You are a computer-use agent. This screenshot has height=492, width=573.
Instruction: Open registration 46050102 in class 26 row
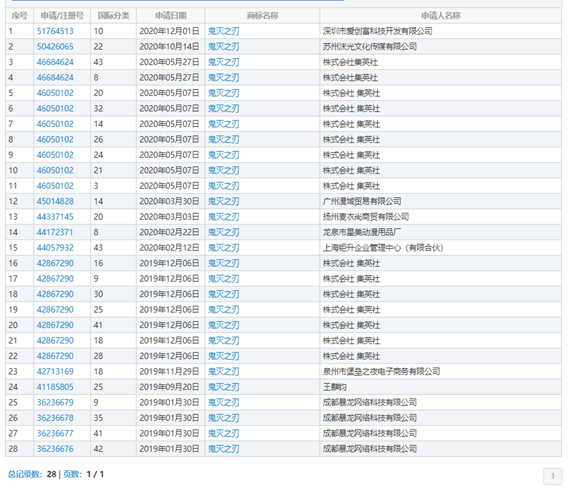pos(55,140)
